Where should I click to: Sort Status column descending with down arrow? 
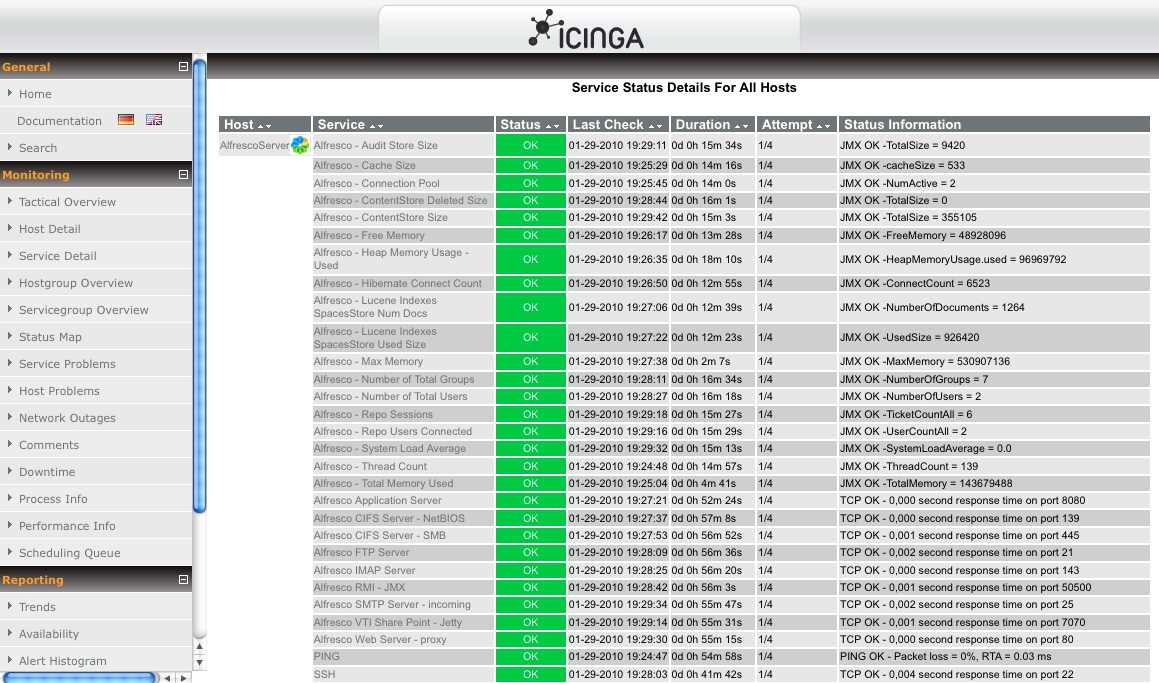[x=556, y=126]
